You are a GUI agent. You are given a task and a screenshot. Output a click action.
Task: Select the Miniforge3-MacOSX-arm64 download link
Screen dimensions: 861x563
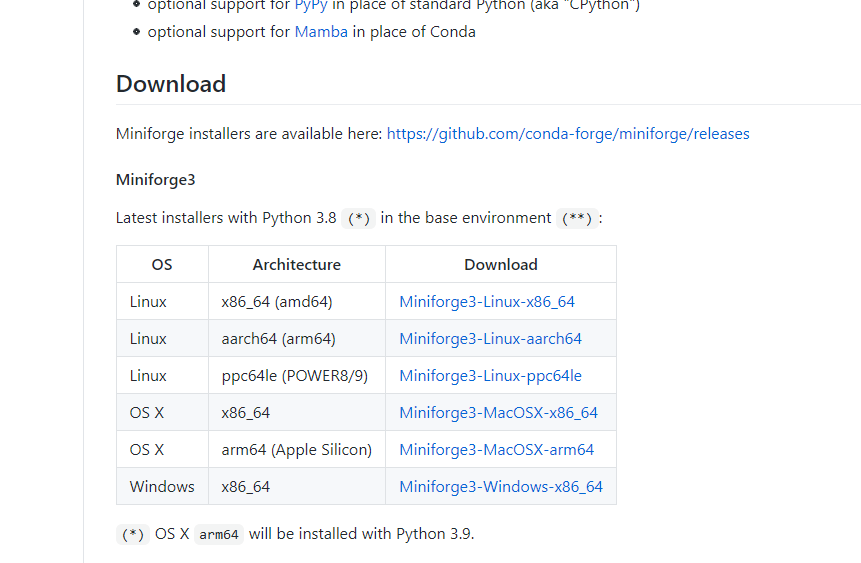coord(496,450)
